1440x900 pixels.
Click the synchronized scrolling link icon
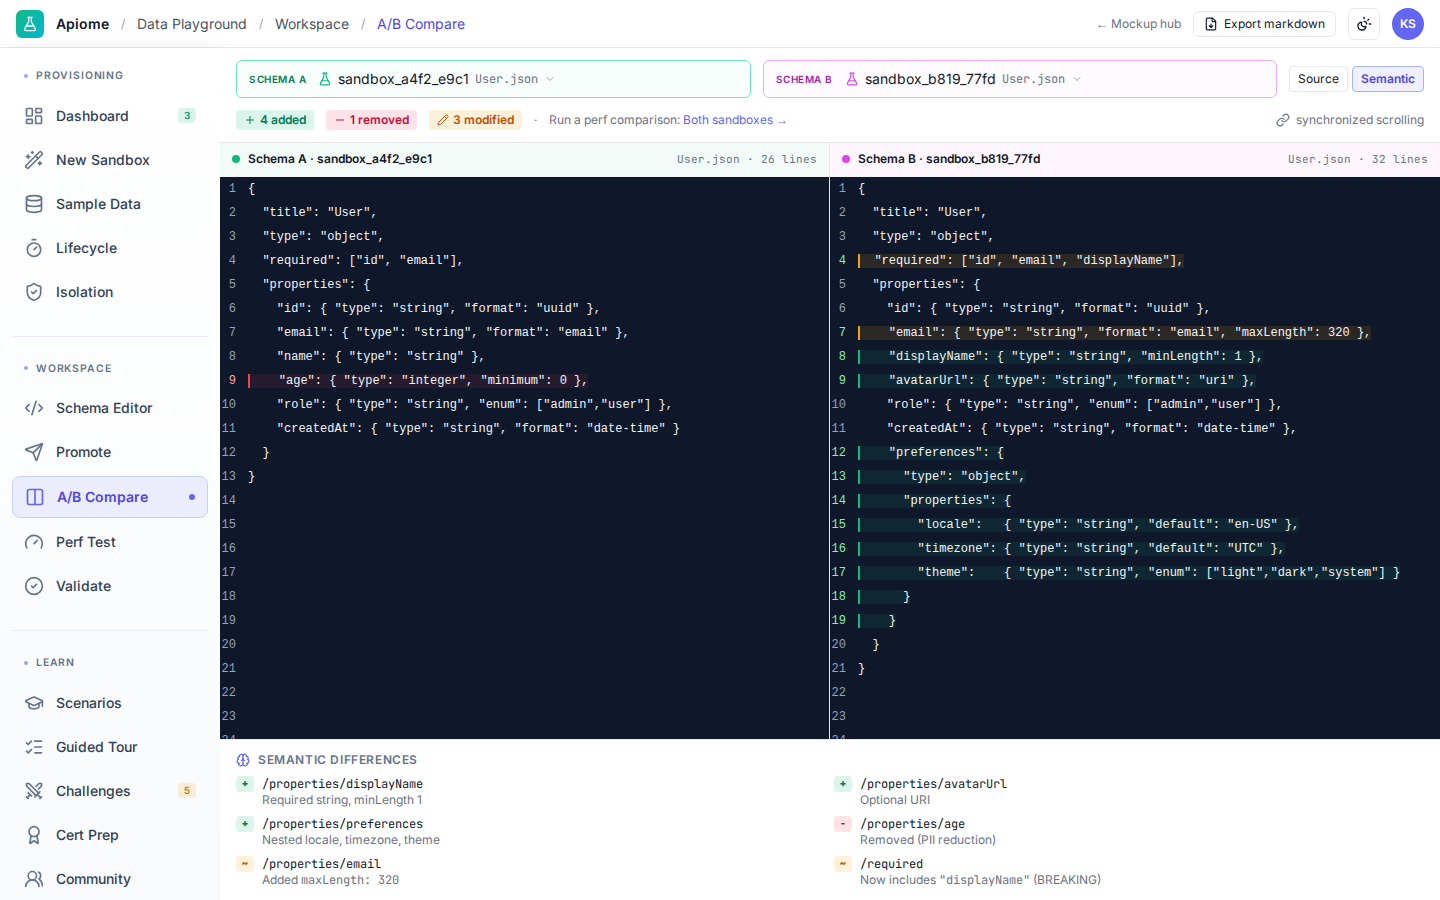(1283, 120)
